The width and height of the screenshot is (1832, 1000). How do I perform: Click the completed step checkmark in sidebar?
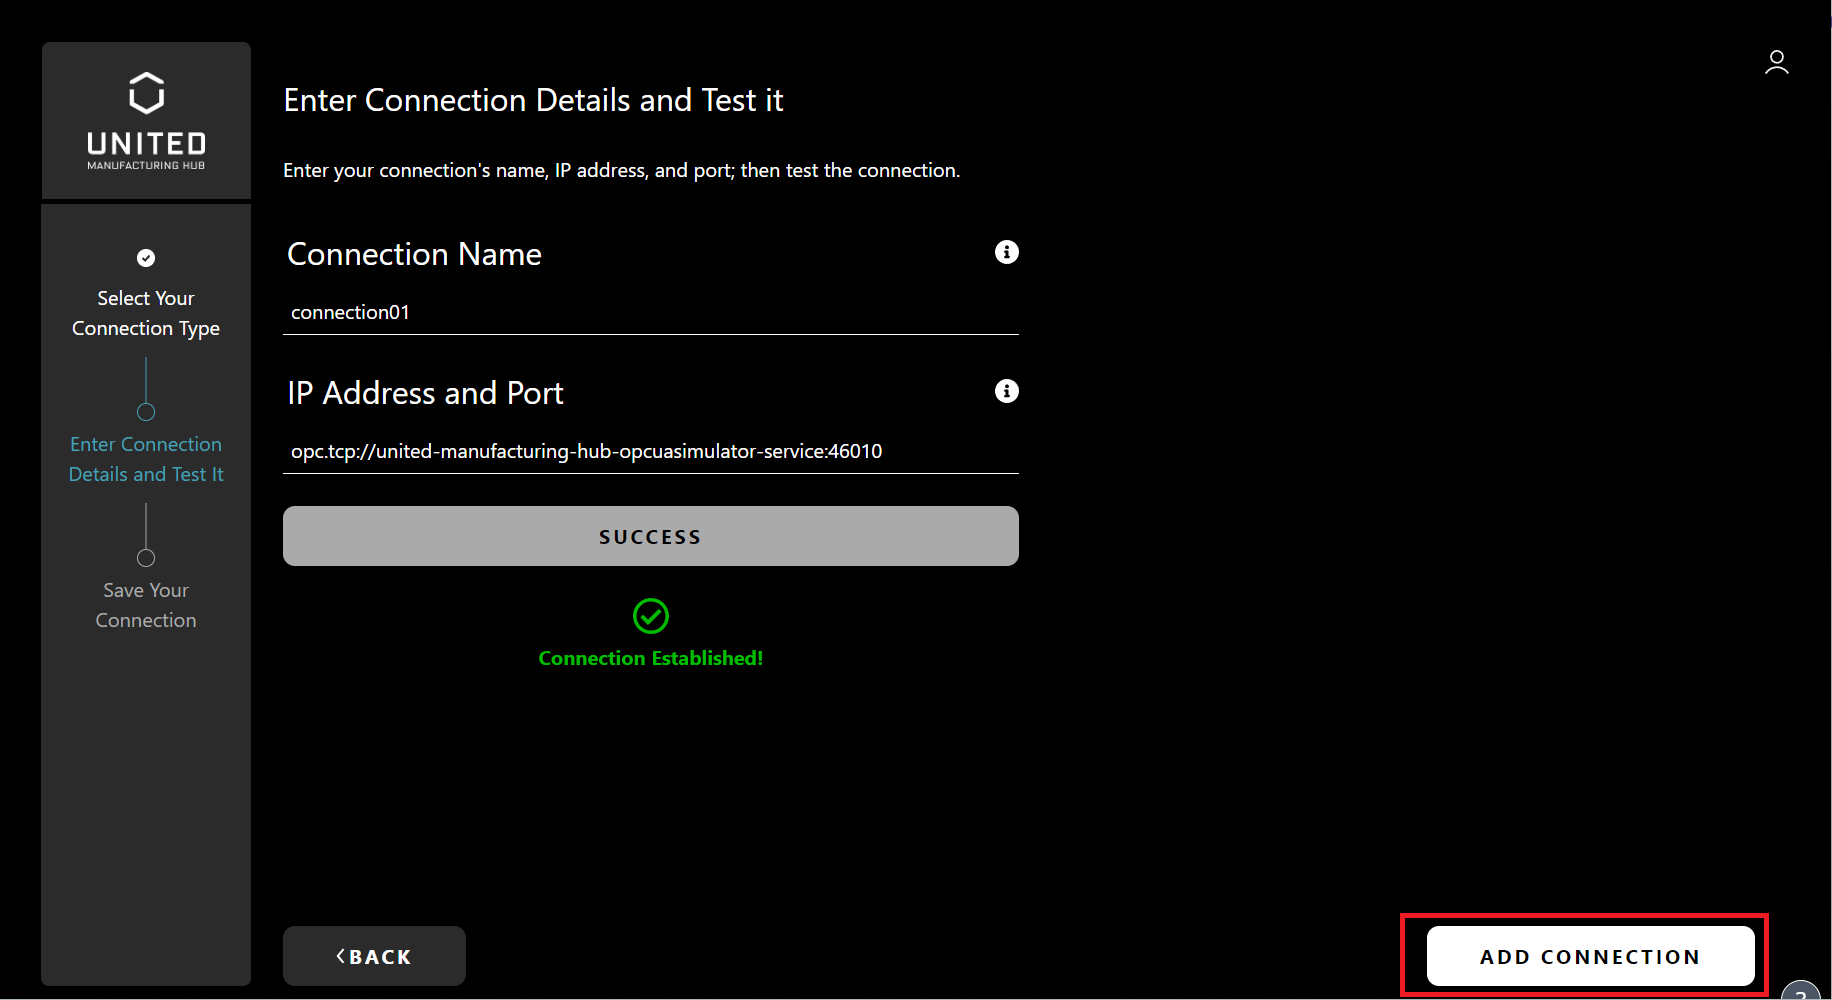click(x=146, y=258)
